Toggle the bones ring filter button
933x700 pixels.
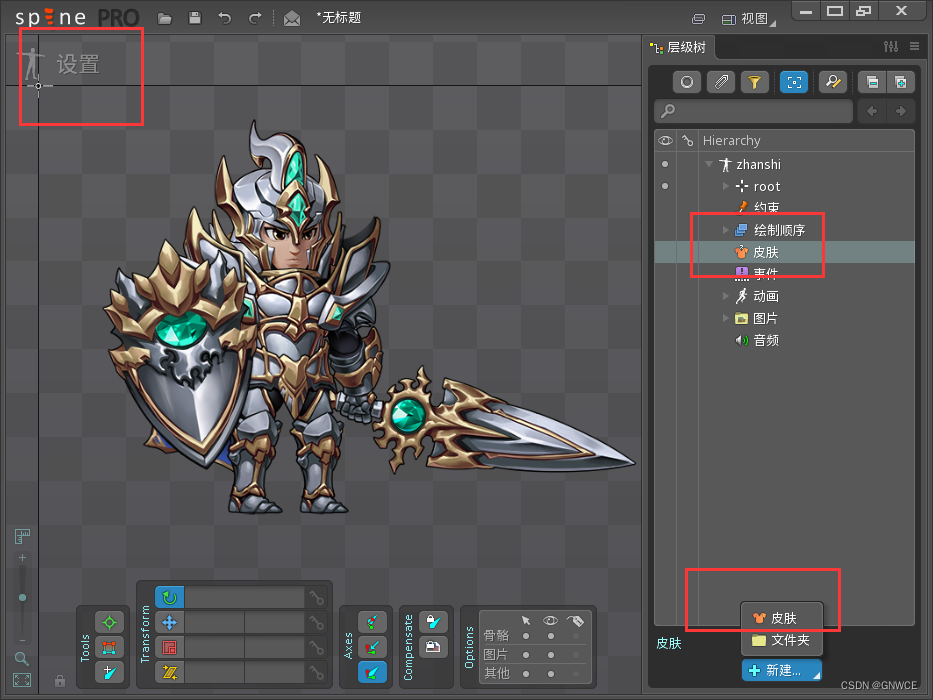[687, 82]
